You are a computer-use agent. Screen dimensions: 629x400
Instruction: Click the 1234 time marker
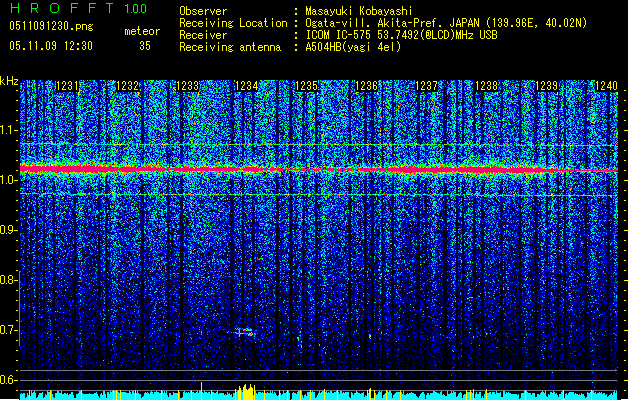(x=246, y=86)
